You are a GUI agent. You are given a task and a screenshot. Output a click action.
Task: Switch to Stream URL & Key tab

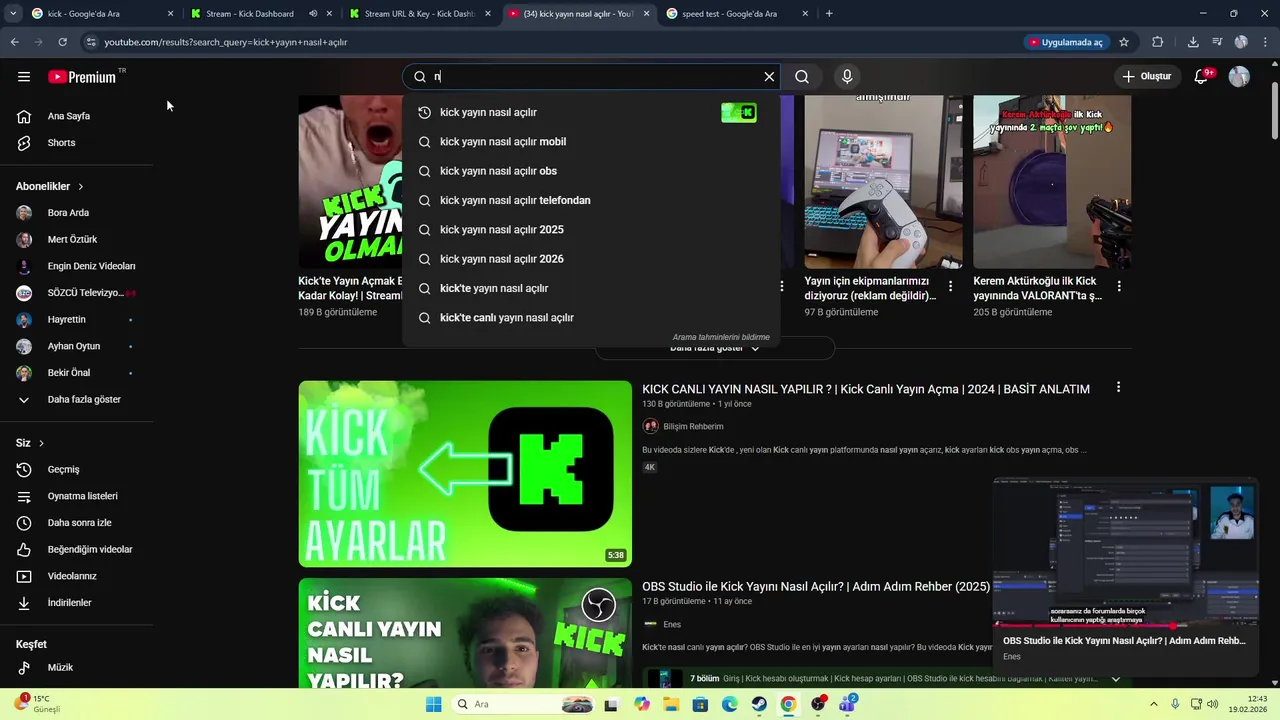[420, 14]
